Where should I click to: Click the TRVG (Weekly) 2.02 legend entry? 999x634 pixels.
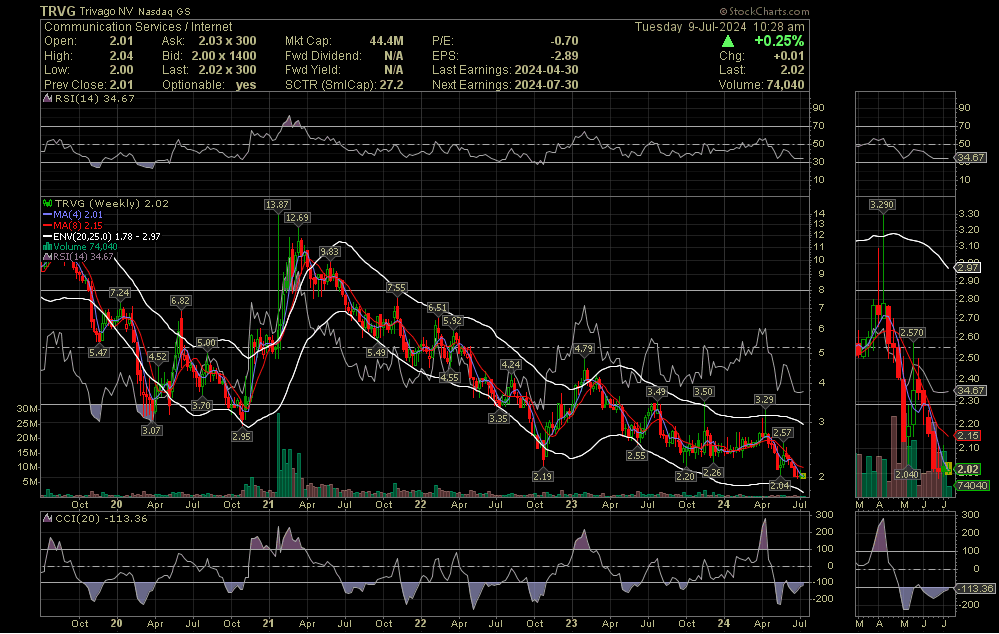pos(111,204)
